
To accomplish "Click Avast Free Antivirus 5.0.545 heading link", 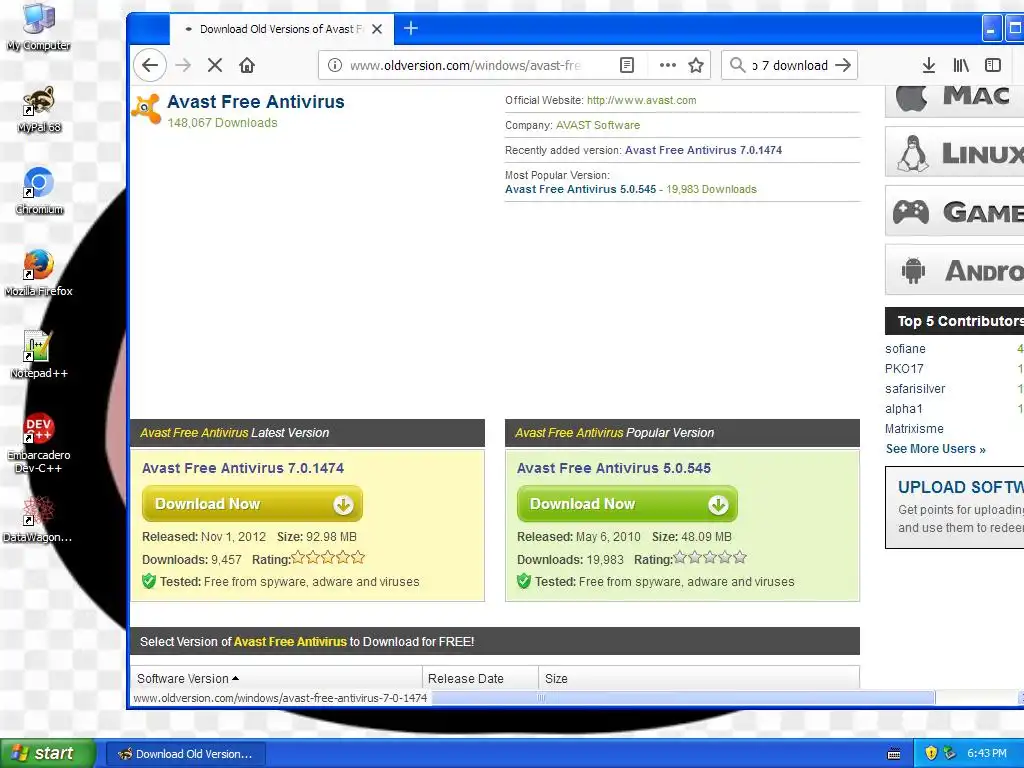I will coord(614,468).
